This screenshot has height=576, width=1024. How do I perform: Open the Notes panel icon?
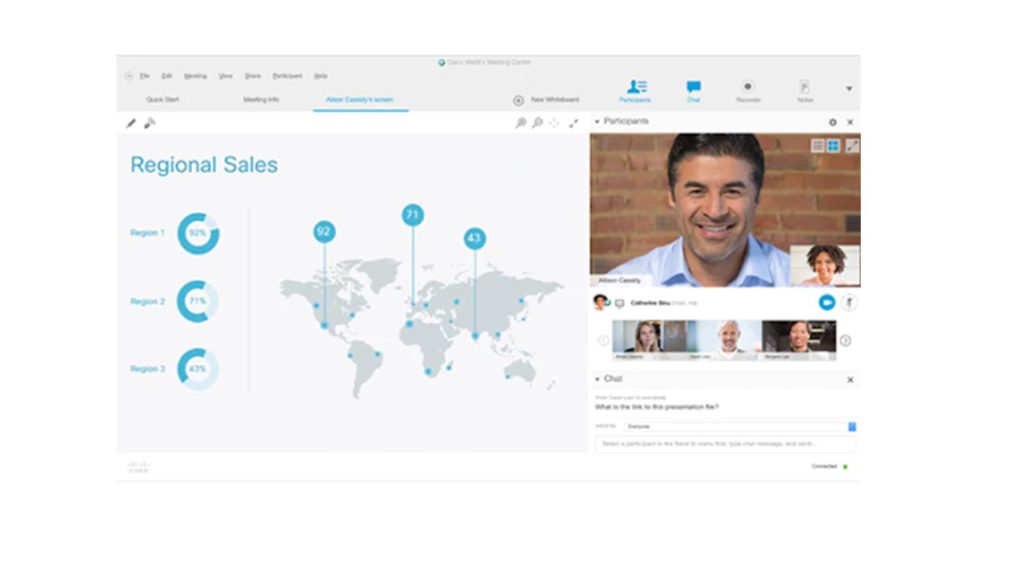[x=805, y=91]
